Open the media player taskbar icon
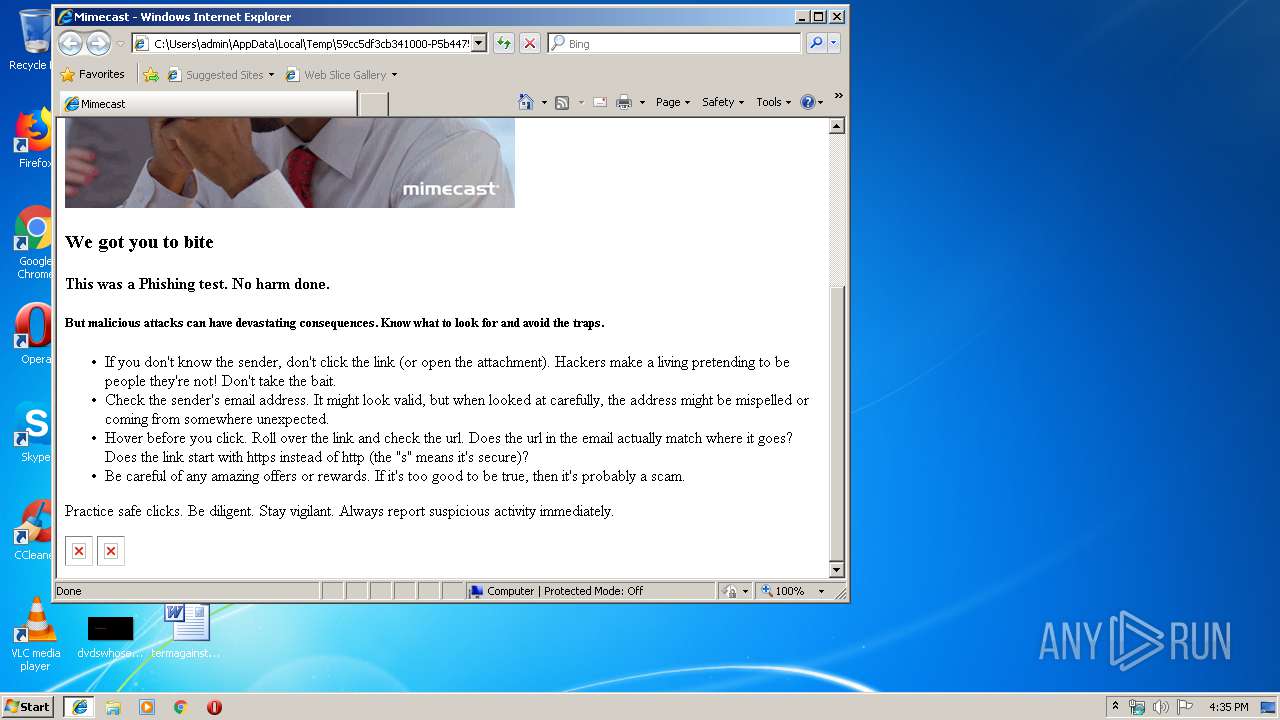This screenshot has height=720, width=1280. [147, 707]
